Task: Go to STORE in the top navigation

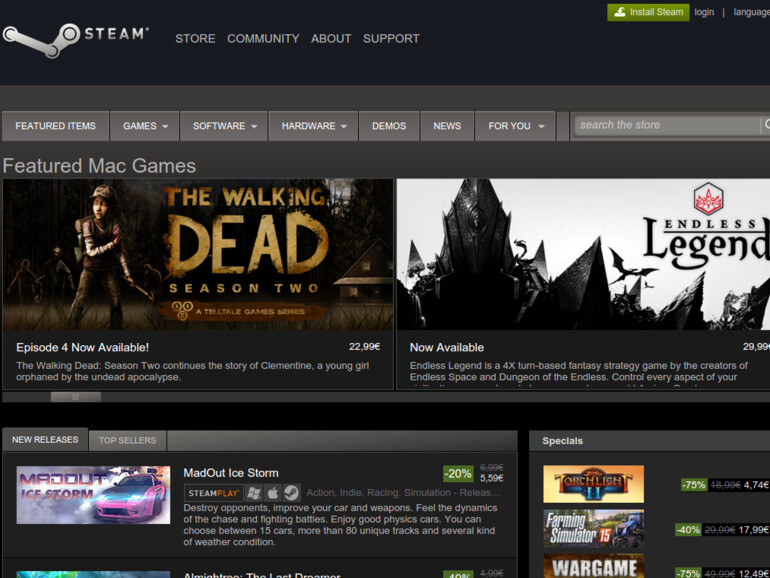Action: tap(195, 39)
